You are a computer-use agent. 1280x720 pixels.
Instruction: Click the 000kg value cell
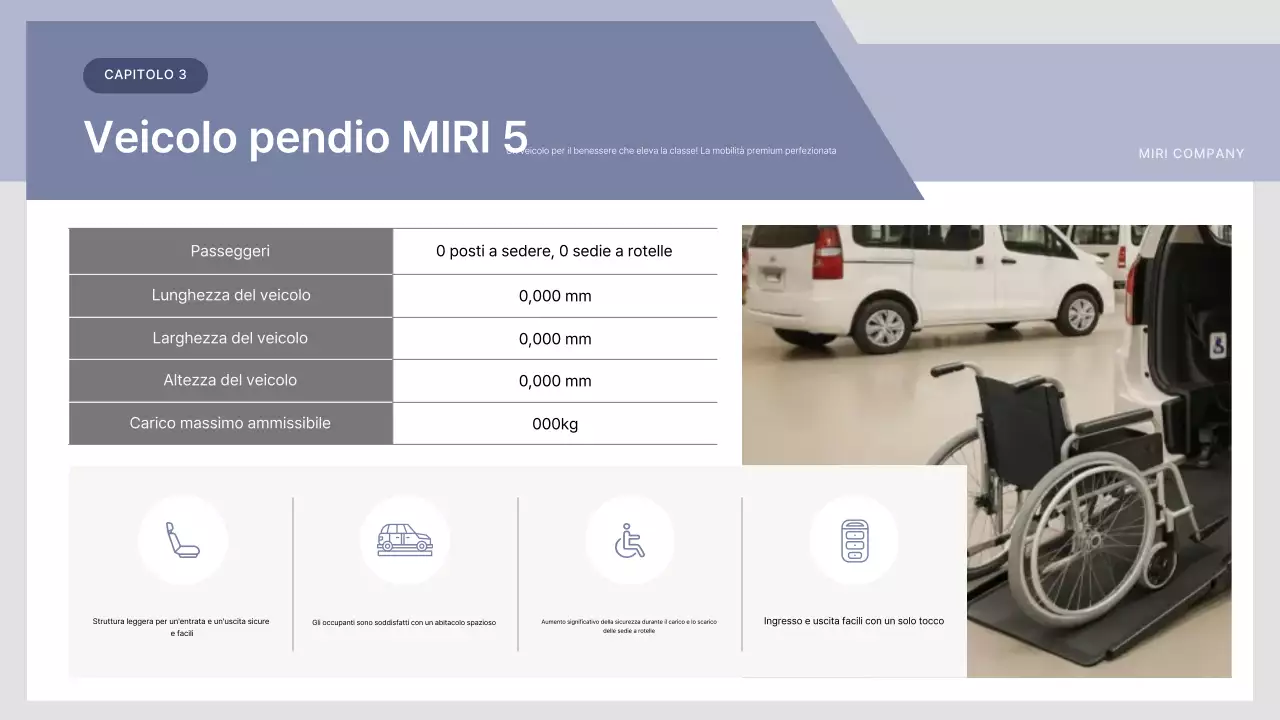555,422
